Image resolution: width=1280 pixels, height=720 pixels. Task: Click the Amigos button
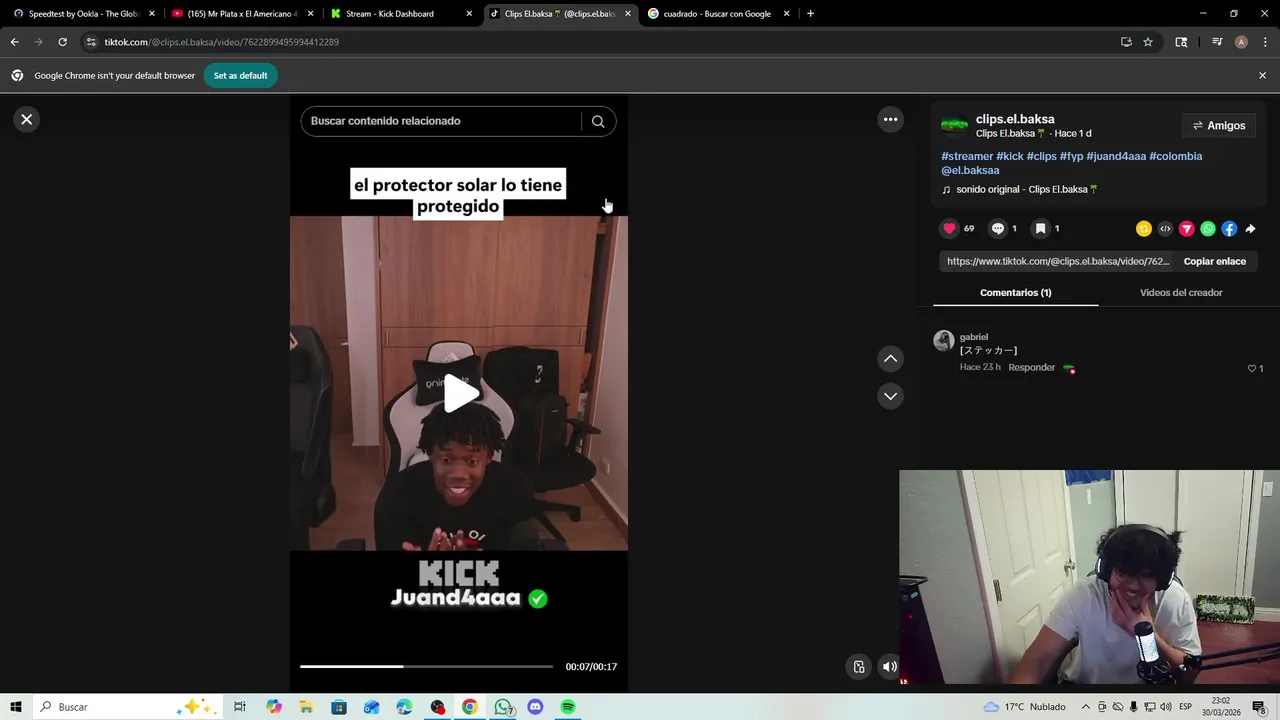[x=1218, y=126]
